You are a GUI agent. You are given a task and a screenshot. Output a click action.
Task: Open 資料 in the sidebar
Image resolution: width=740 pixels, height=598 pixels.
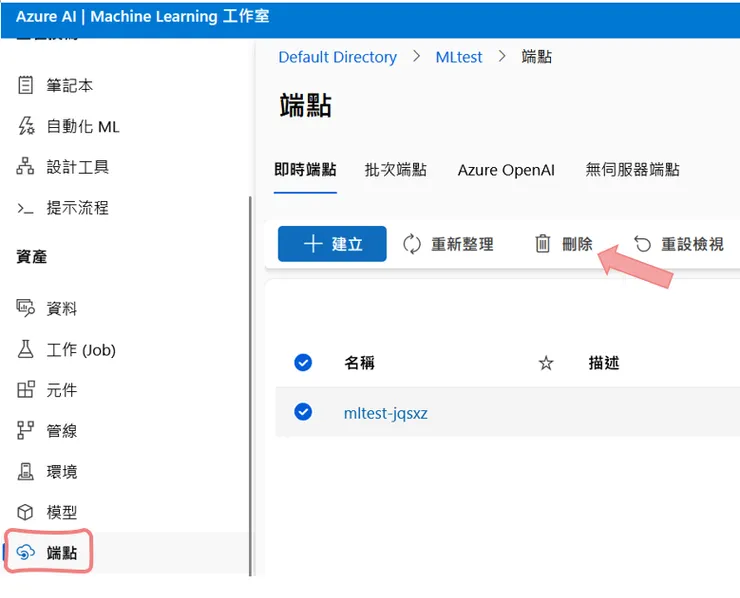[x=61, y=309]
